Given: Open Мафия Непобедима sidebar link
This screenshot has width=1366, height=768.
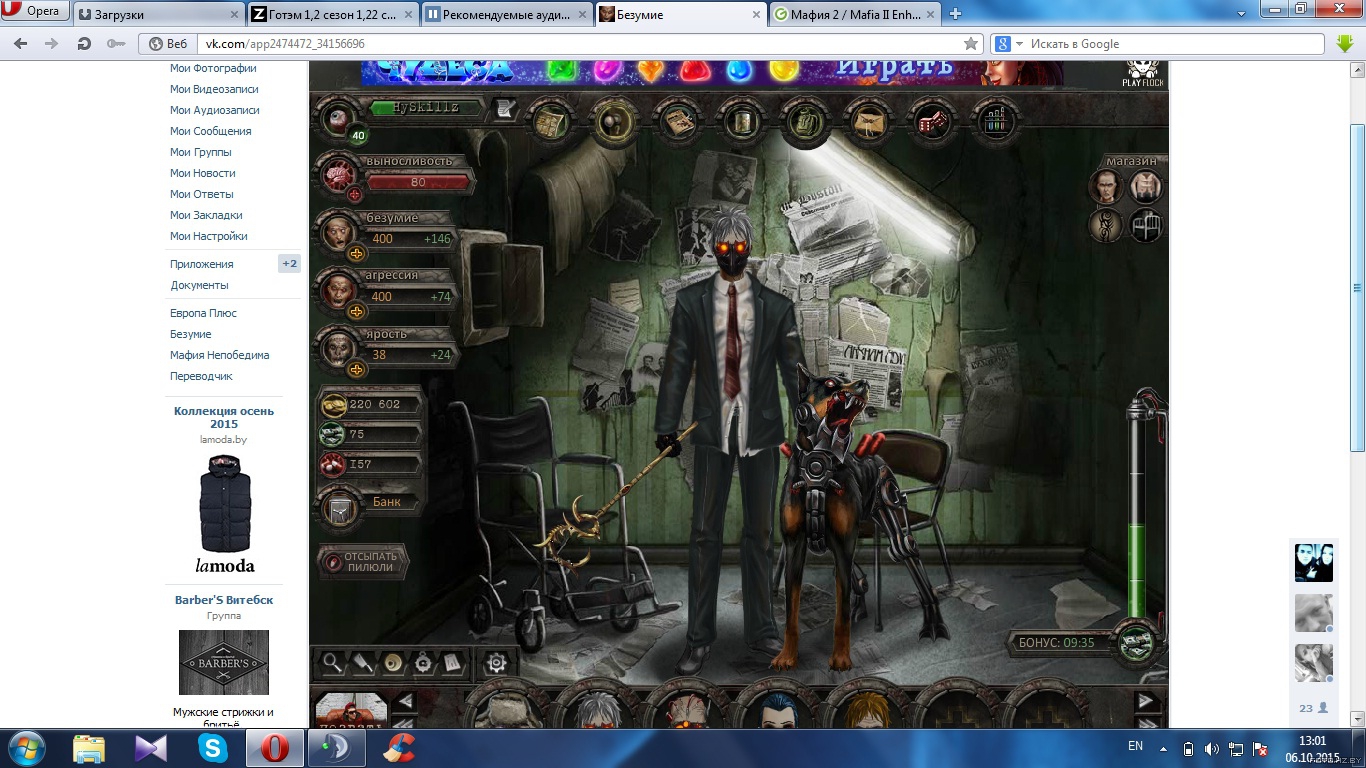Looking at the screenshot, I should [220, 355].
